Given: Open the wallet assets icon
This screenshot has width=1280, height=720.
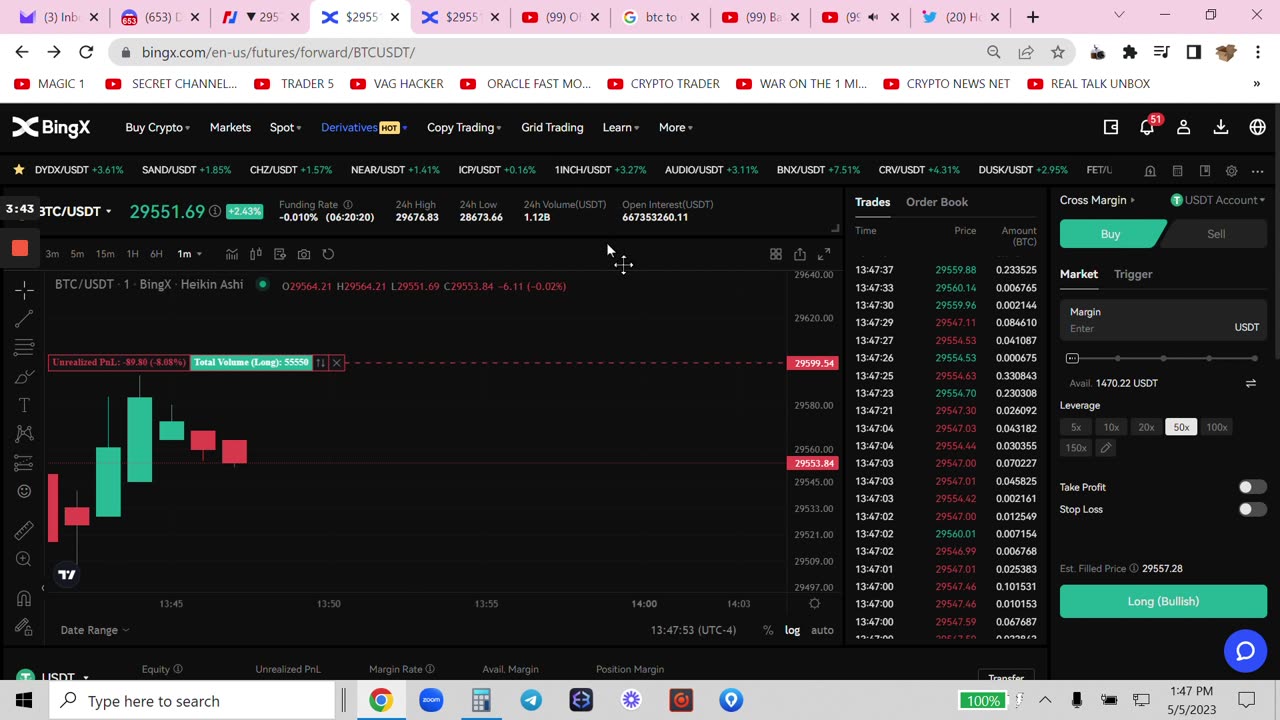Looking at the screenshot, I should pyautogui.click(x=1111, y=127).
